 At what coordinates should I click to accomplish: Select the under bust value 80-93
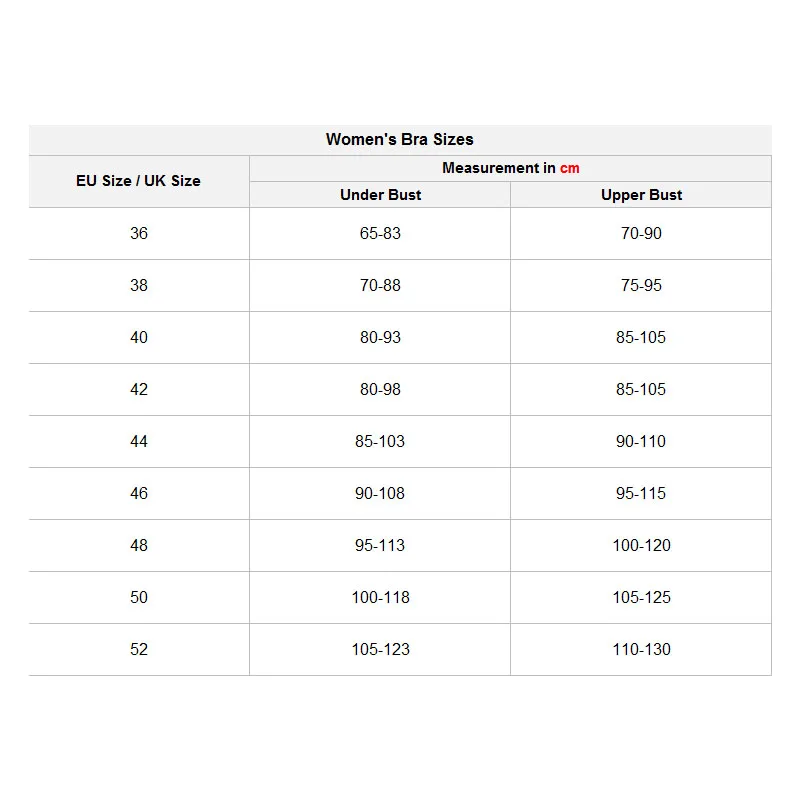[380, 337]
